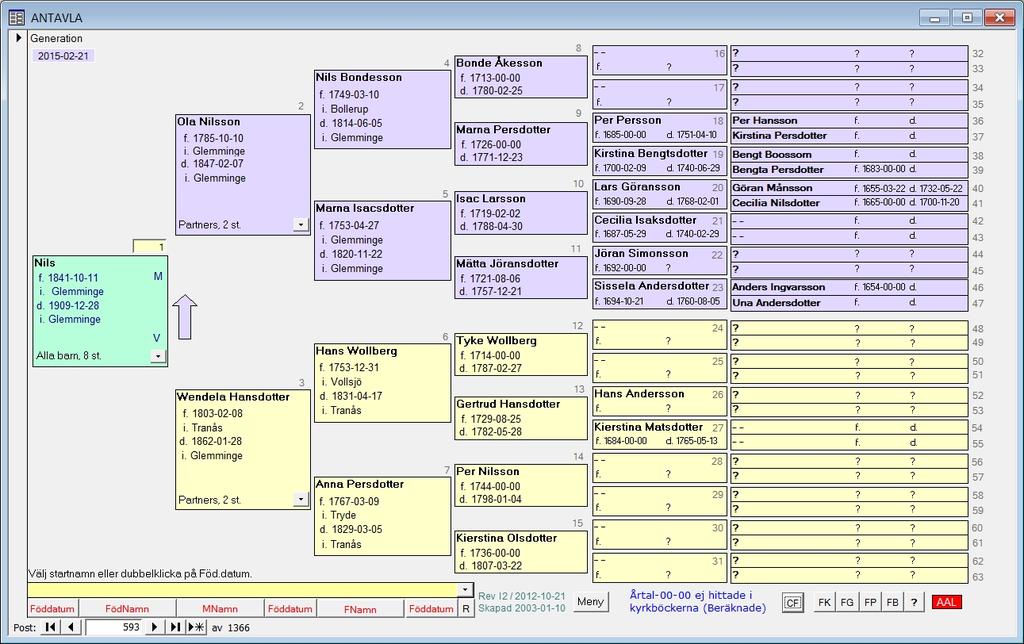Screen dimensions: 1024x644
Task: Click the yellow start name input field
Action: pos(242,589)
